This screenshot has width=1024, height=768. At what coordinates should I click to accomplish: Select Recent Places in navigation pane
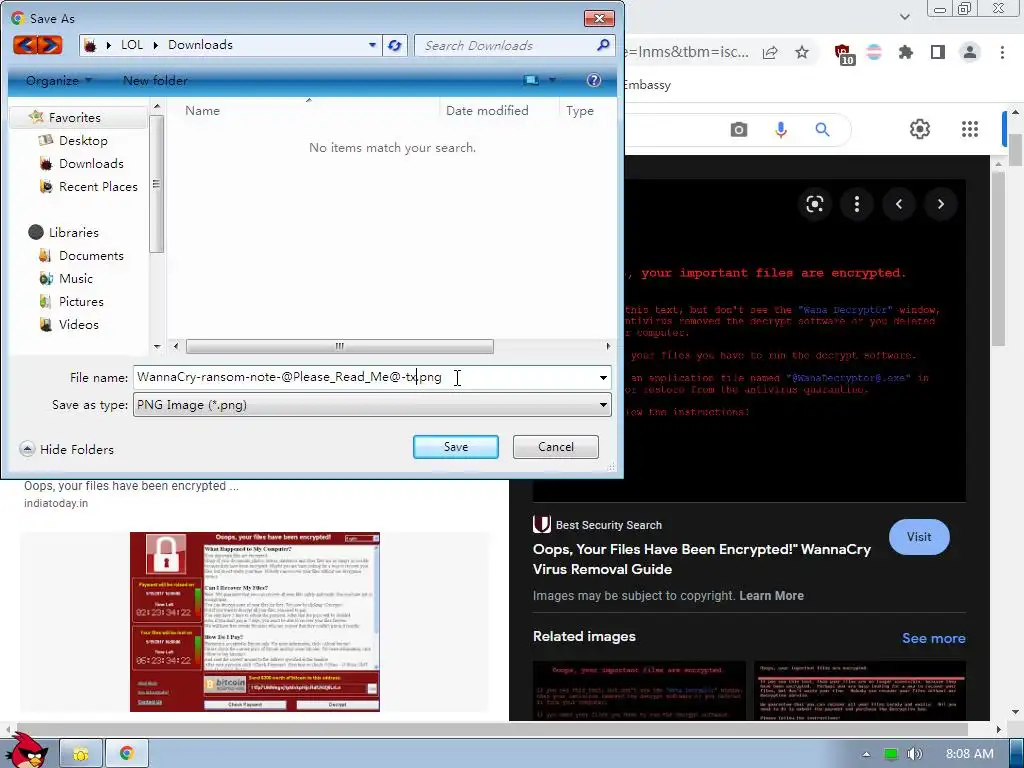pos(98,187)
